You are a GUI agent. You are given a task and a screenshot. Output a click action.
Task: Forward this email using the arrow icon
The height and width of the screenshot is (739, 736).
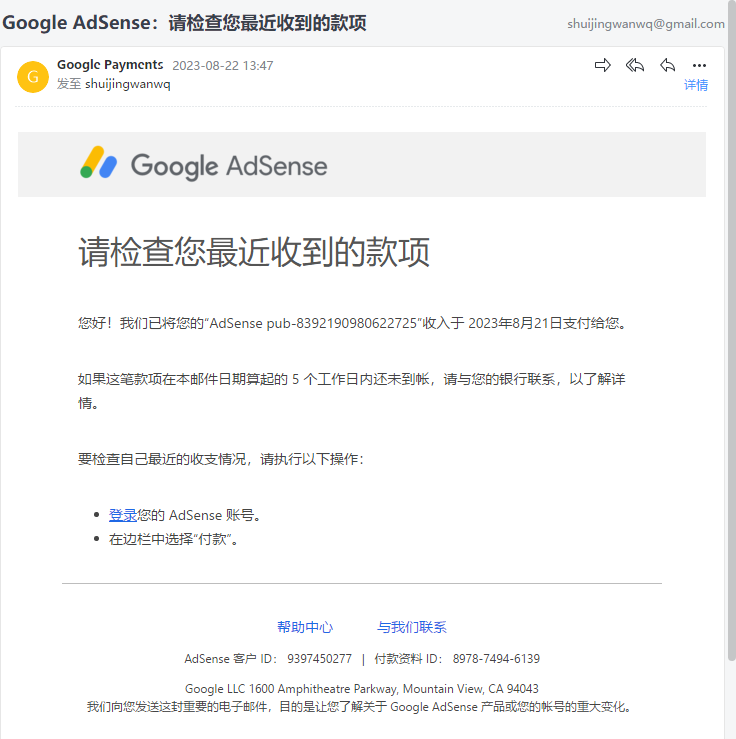(603, 65)
